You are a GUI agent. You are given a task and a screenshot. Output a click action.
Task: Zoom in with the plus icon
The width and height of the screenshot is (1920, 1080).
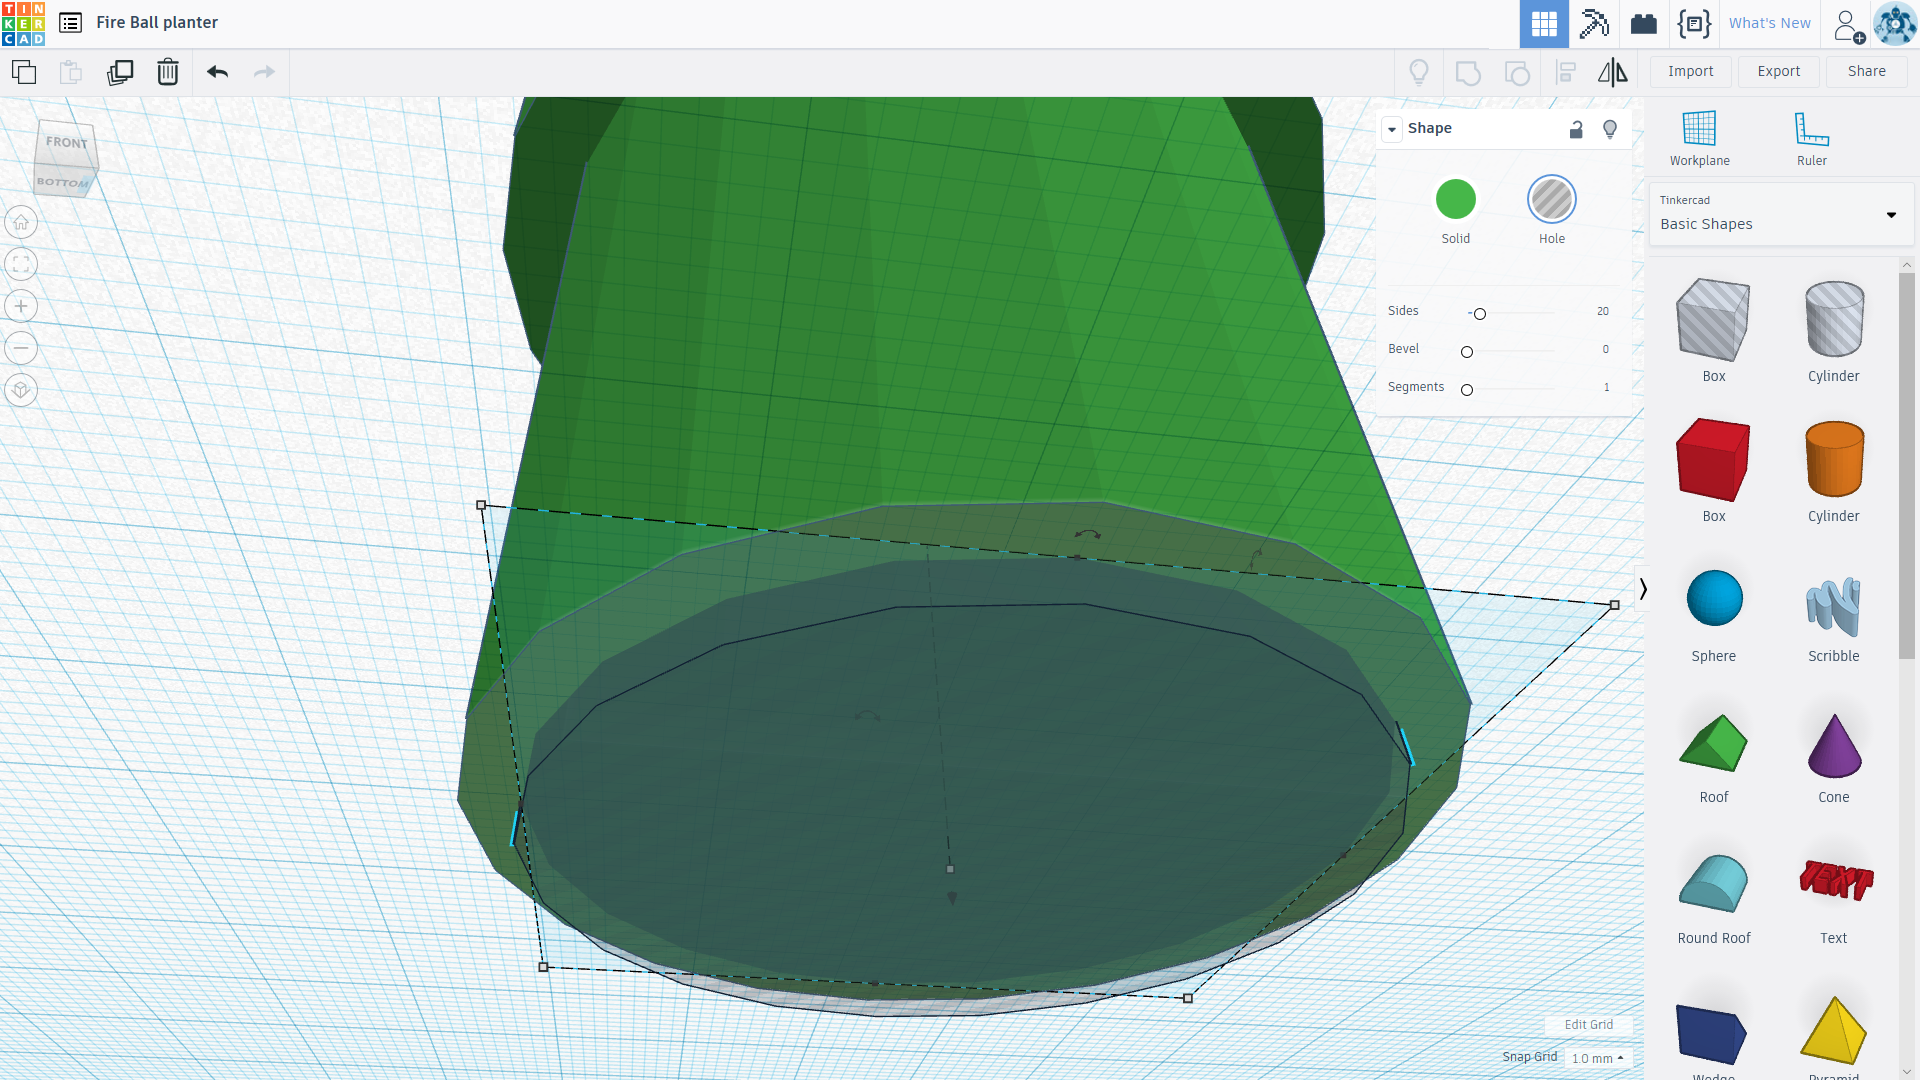tap(21, 306)
